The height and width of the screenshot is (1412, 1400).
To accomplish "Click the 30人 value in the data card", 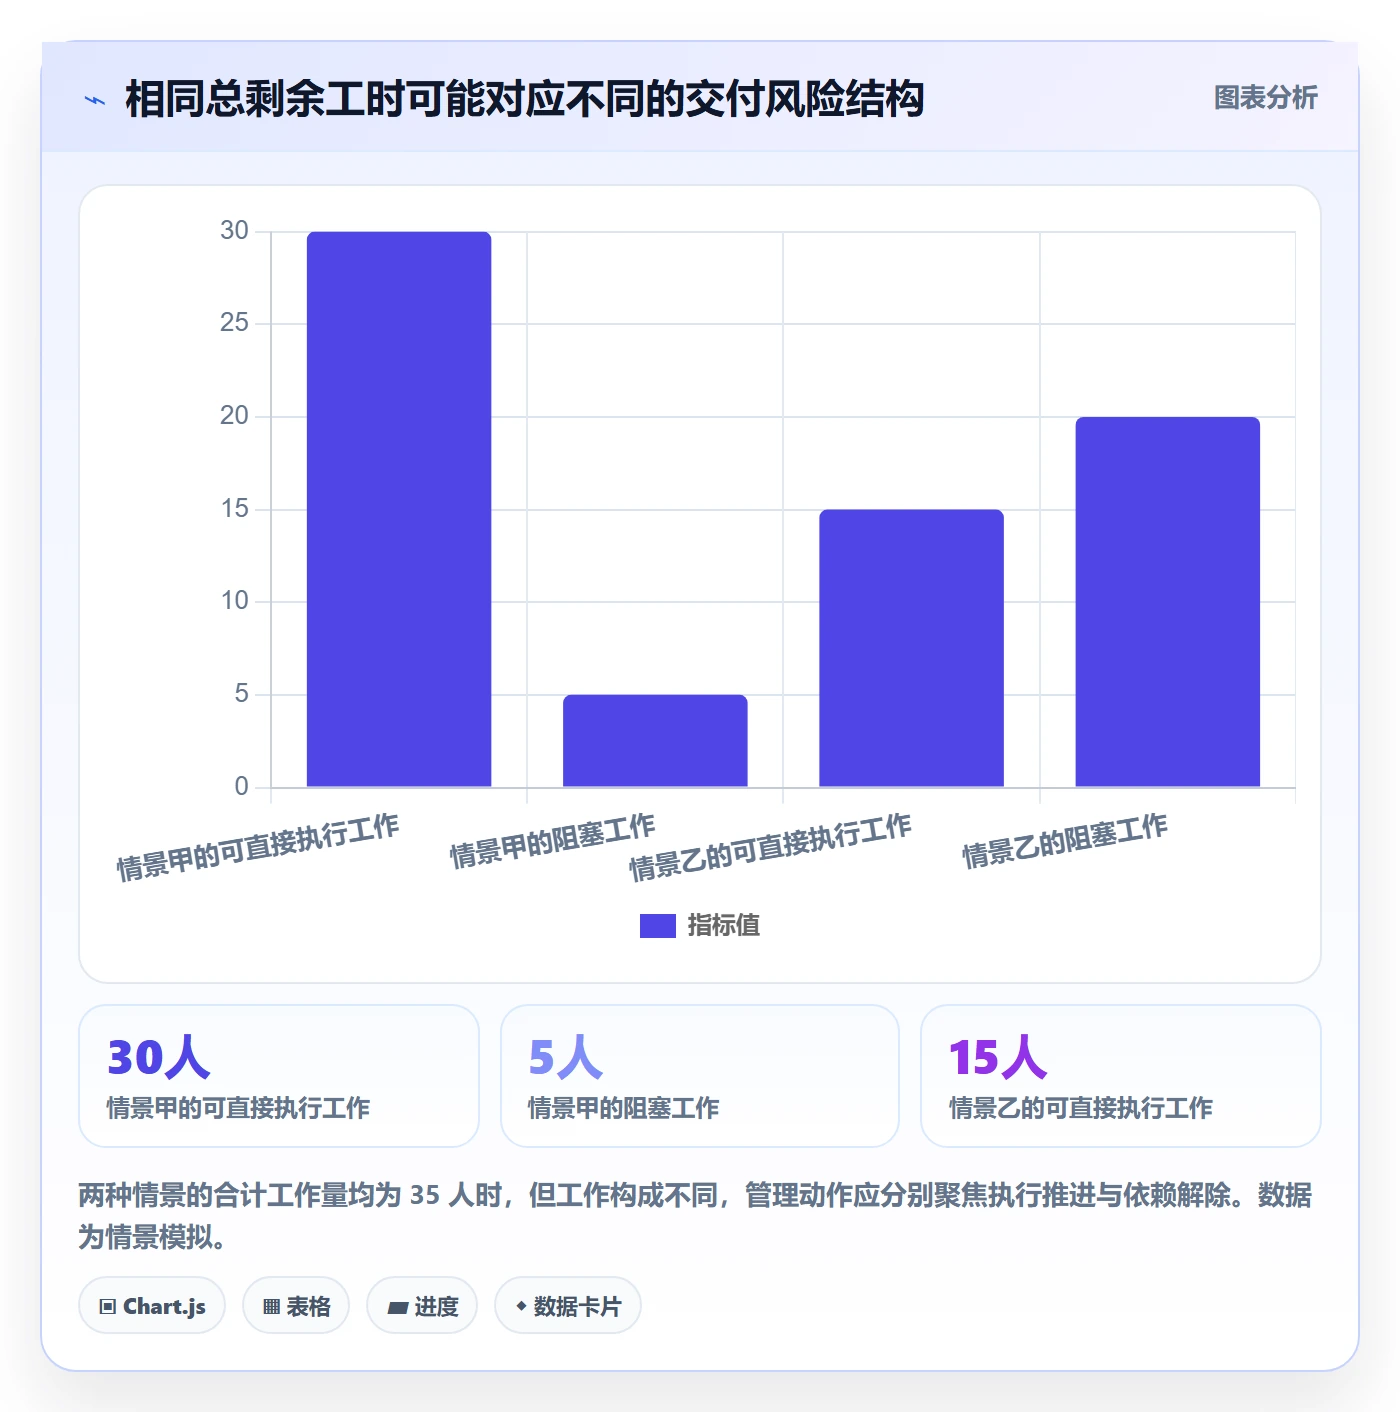I will point(159,1057).
